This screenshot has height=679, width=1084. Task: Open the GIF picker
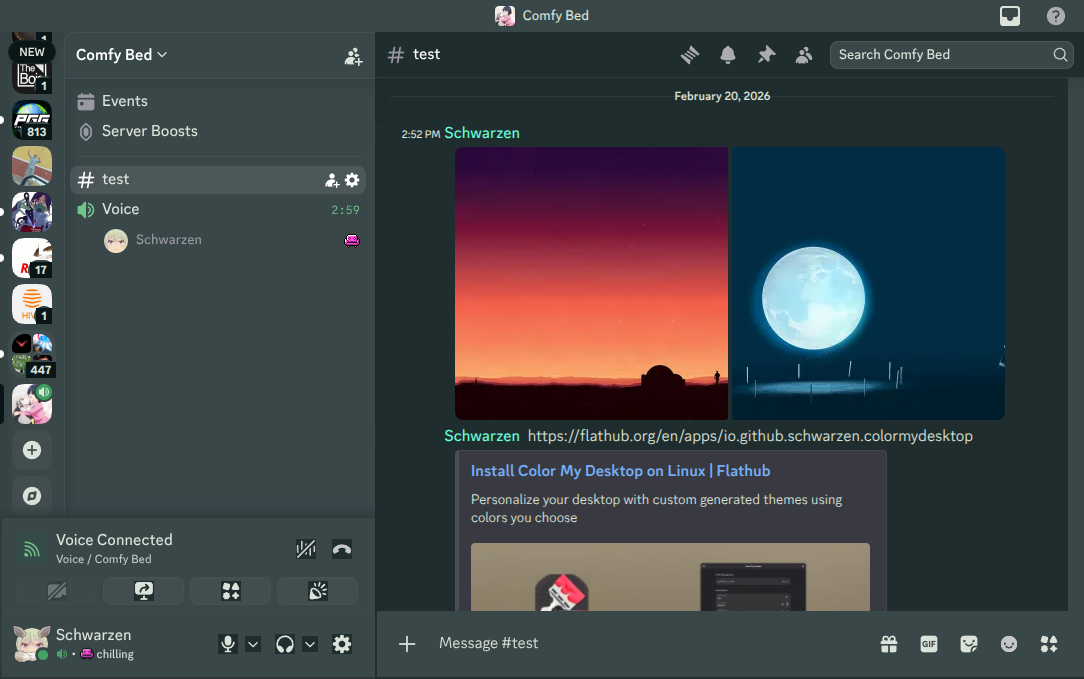(928, 644)
